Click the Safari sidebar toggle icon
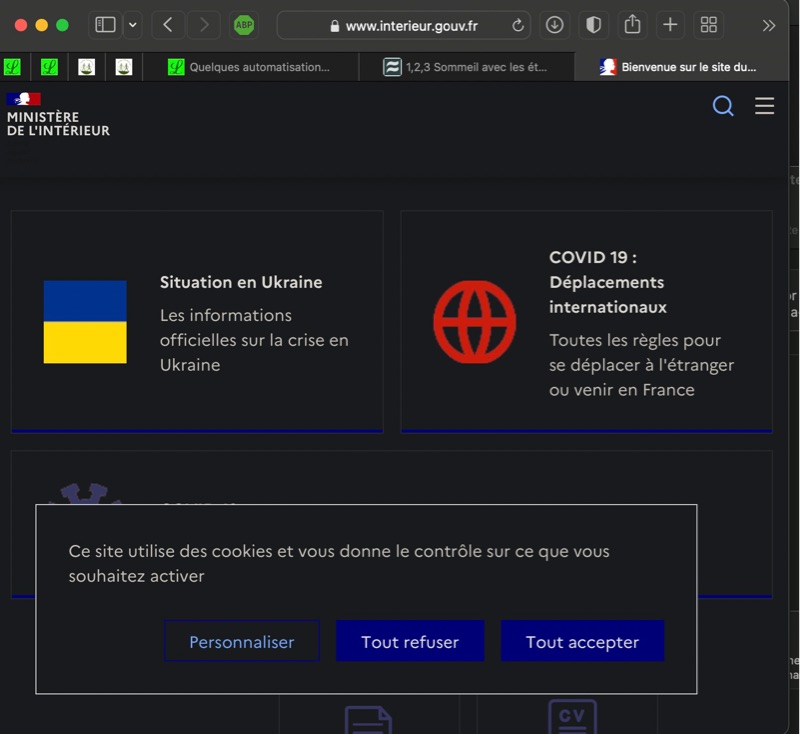Image resolution: width=800 pixels, height=734 pixels. coord(105,25)
